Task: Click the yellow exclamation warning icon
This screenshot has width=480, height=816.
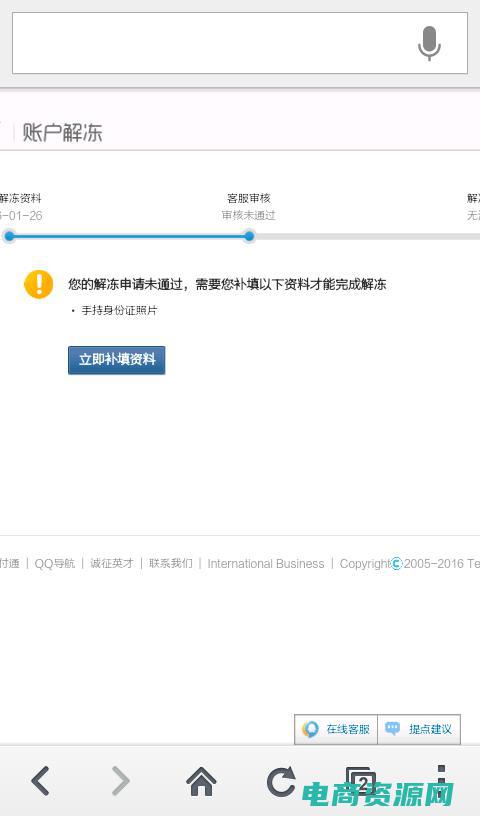Action: tap(39, 284)
